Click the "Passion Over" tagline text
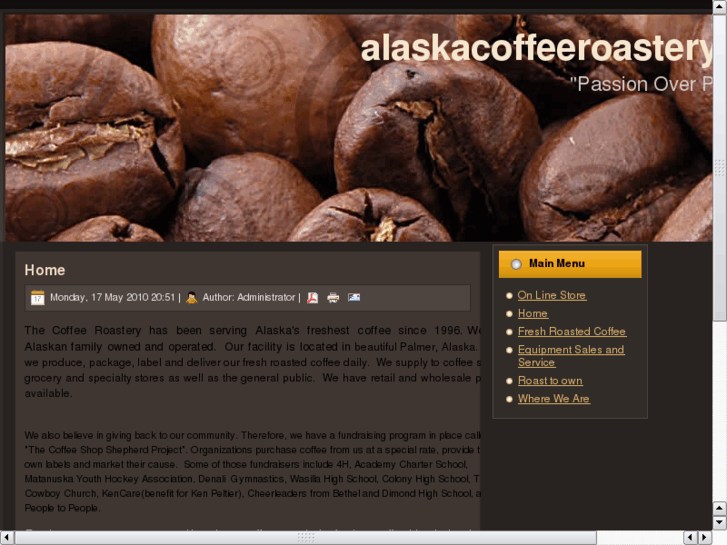This screenshot has width=727, height=545. (x=641, y=84)
